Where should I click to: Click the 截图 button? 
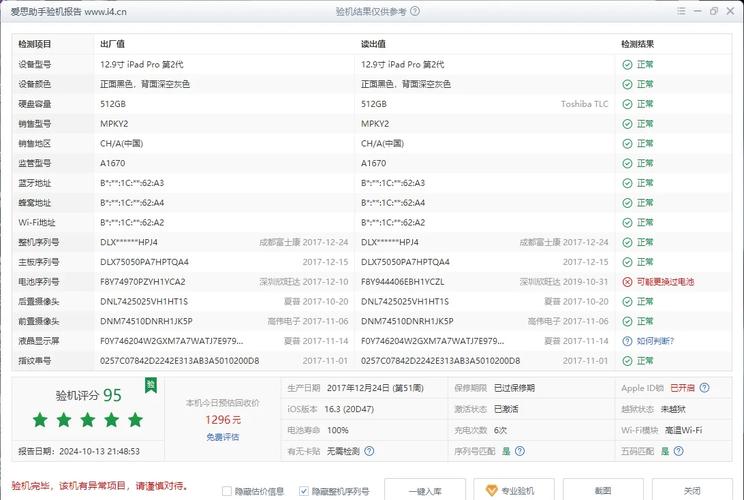pyautogui.click(x=603, y=491)
